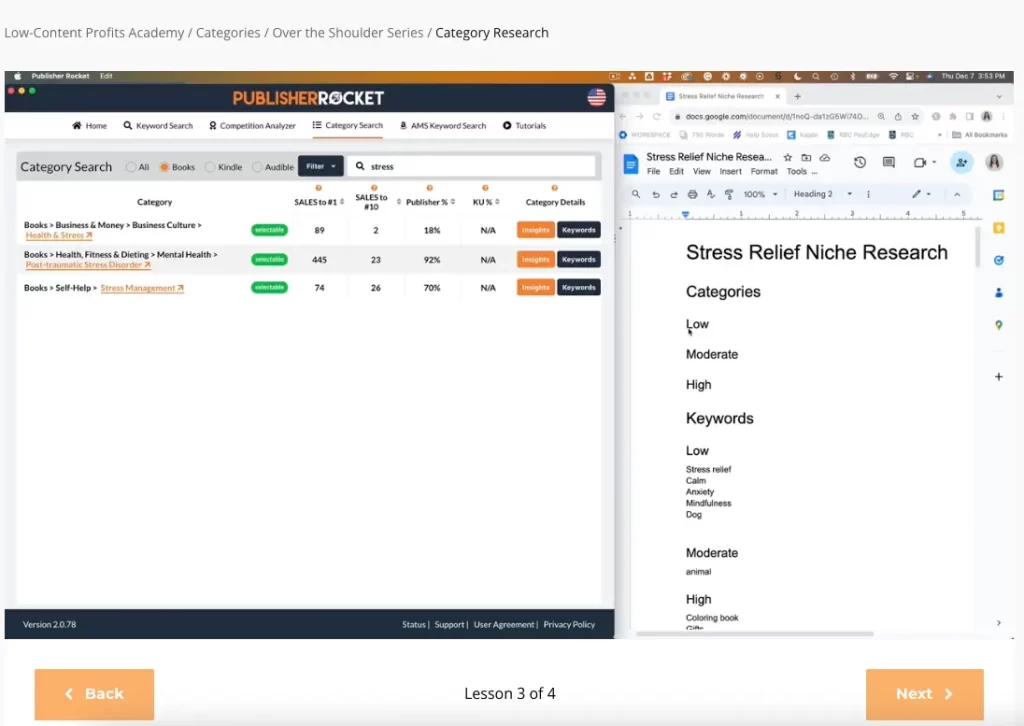The height and width of the screenshot is (726, 1024).
Task: Expand the Heading 2 style dropdown
Action: pos(823,194)
